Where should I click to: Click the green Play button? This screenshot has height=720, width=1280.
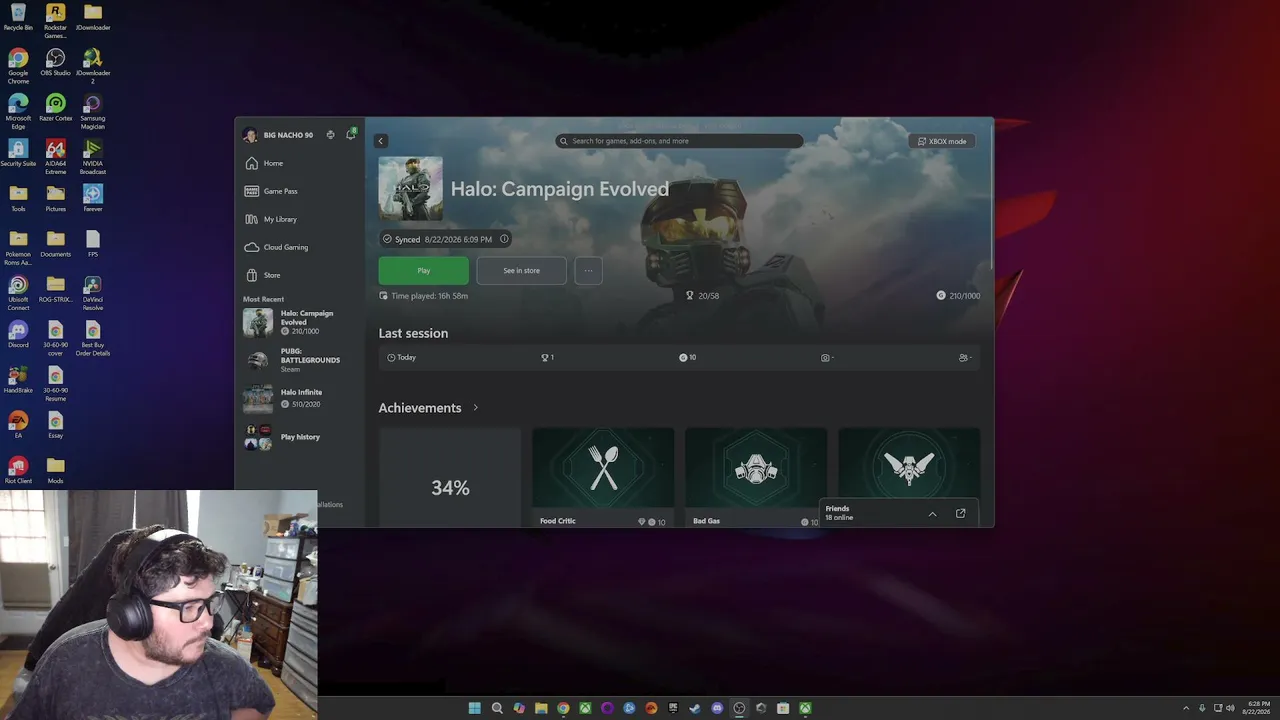423,270
